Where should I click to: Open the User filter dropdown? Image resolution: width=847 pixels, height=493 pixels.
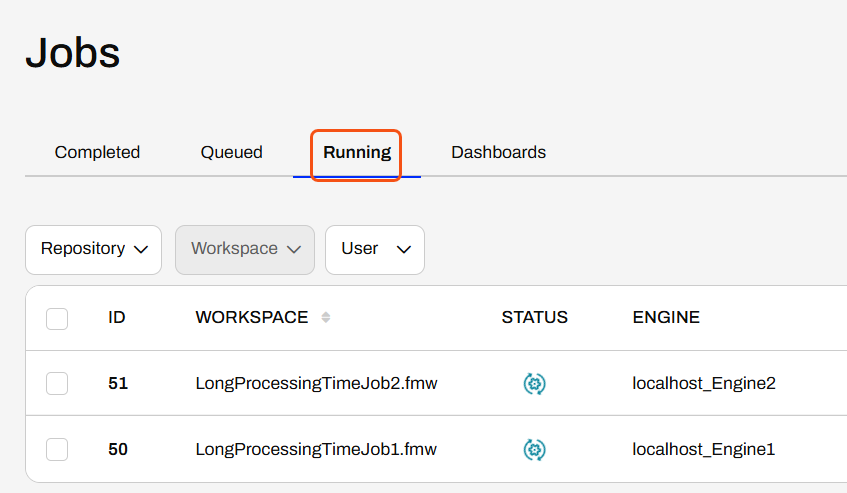tap(375, 250)
